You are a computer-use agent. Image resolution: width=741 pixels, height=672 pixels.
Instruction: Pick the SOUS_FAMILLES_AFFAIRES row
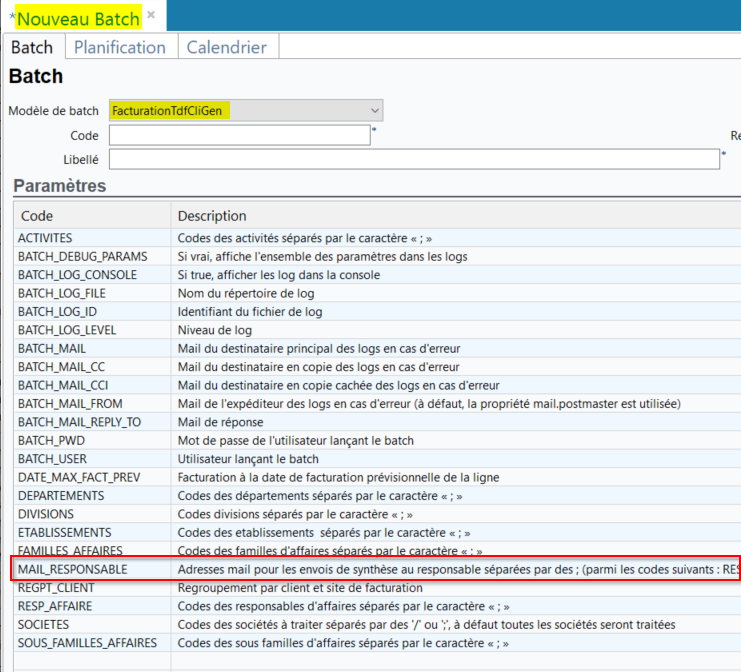pos(87,643)
